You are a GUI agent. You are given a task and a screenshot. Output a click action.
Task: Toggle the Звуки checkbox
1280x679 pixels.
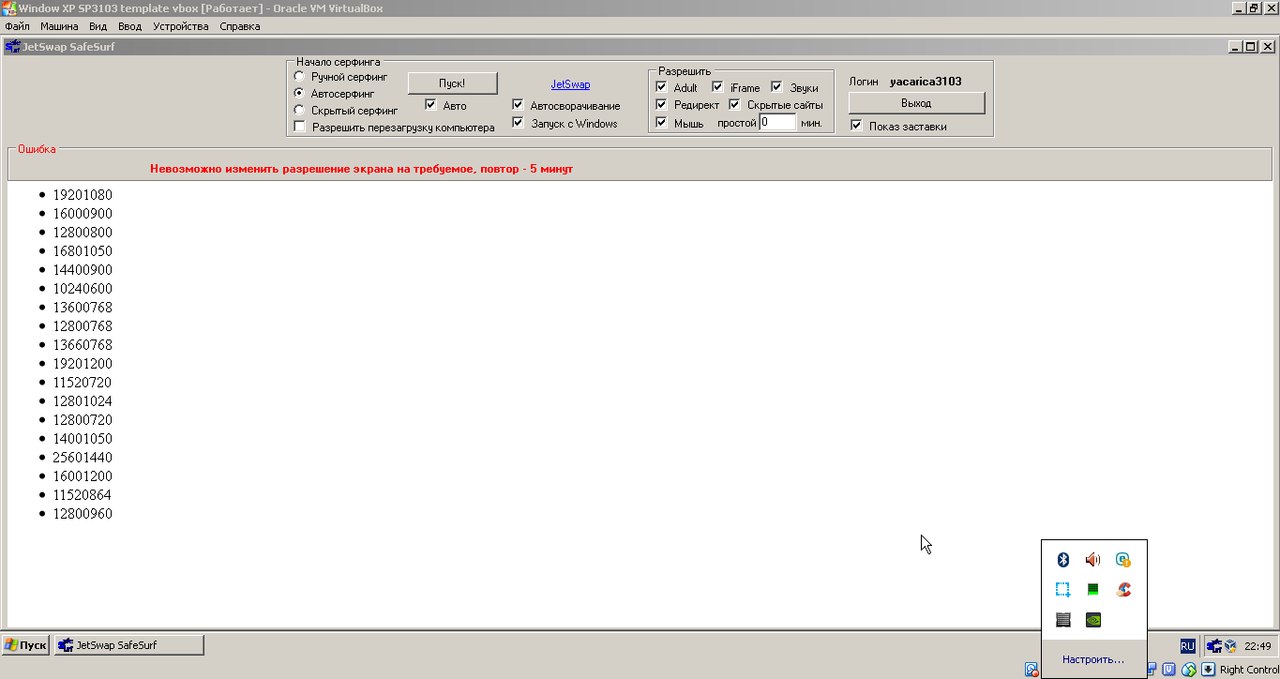click(x=777, y=88)
